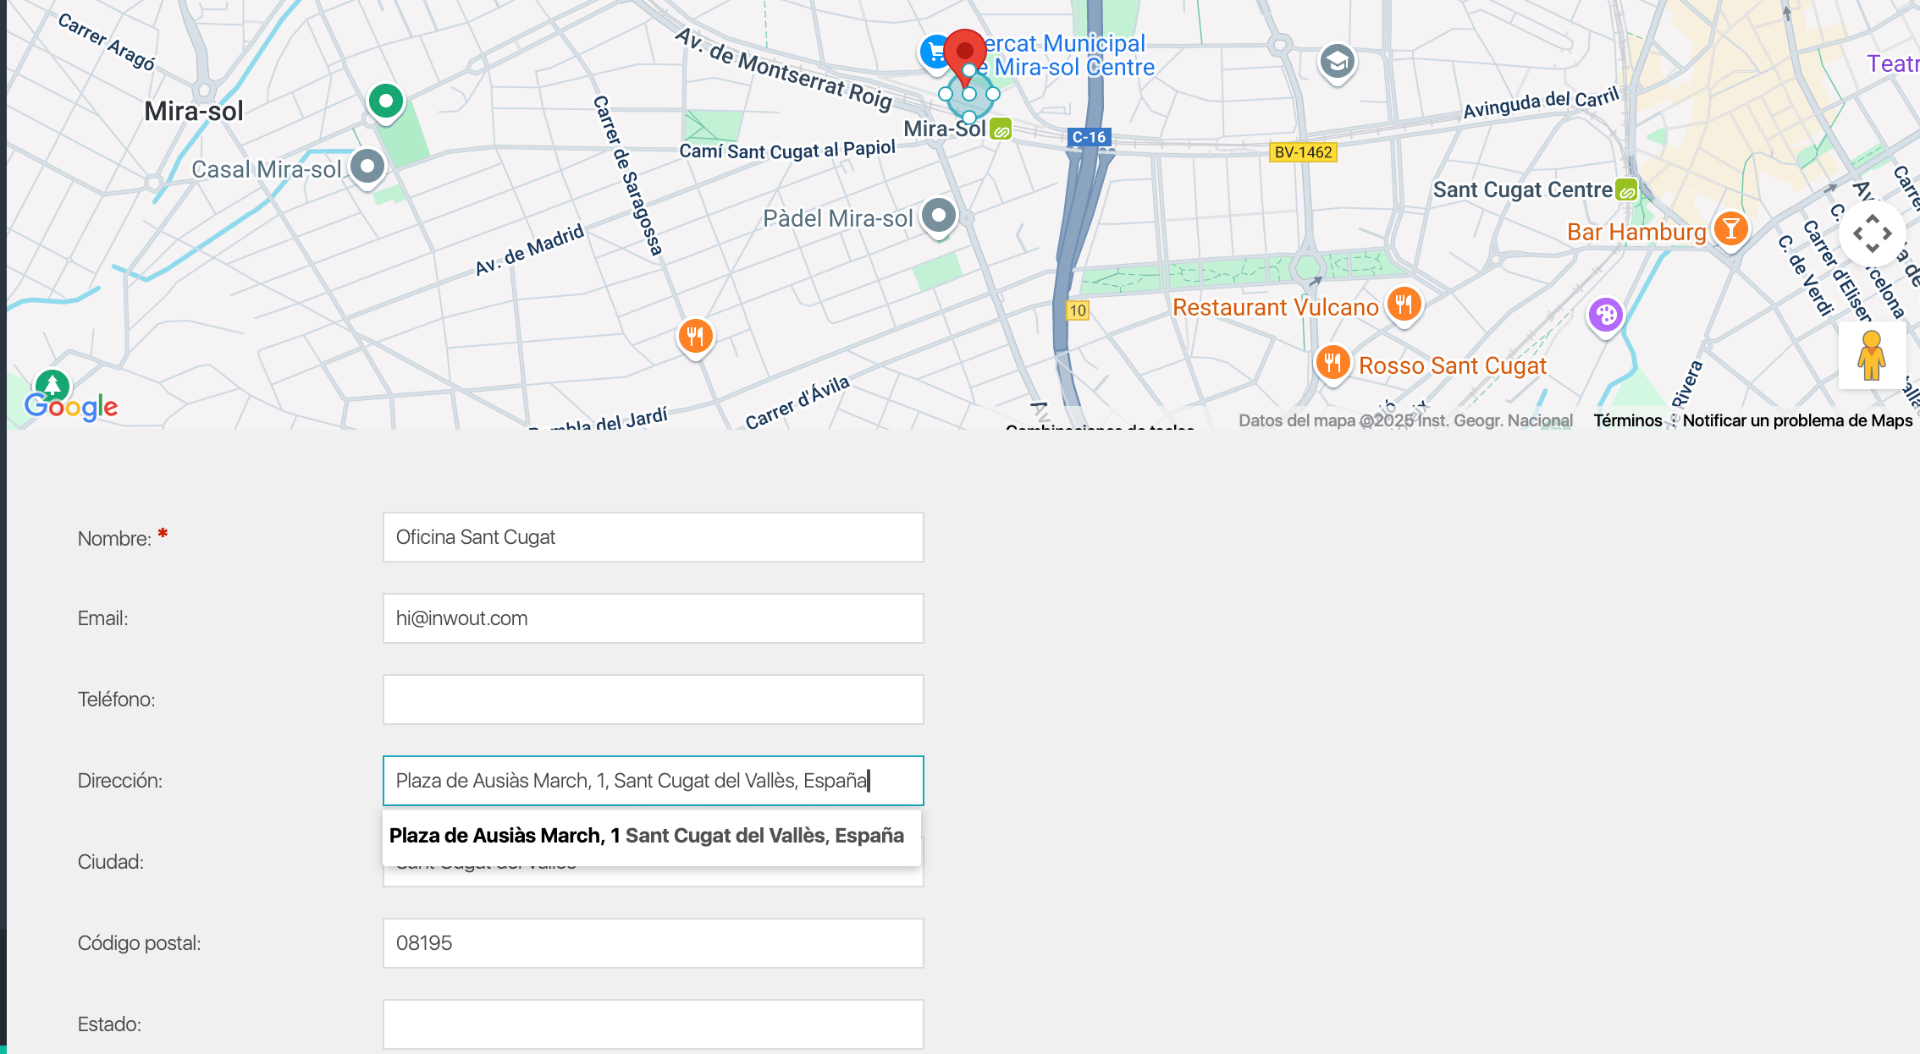Click the green marker near Mira-sol

click(x=386, y=102)
